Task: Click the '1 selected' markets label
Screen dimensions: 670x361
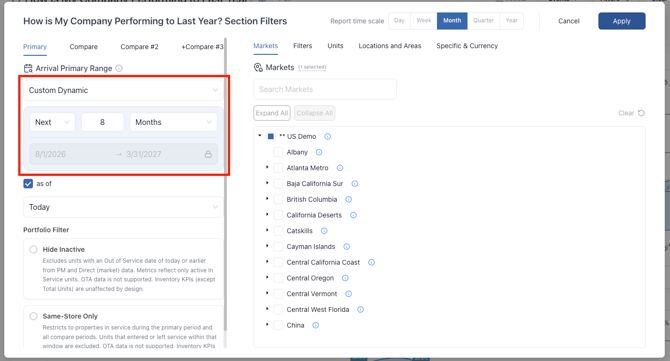Action: 312,68
